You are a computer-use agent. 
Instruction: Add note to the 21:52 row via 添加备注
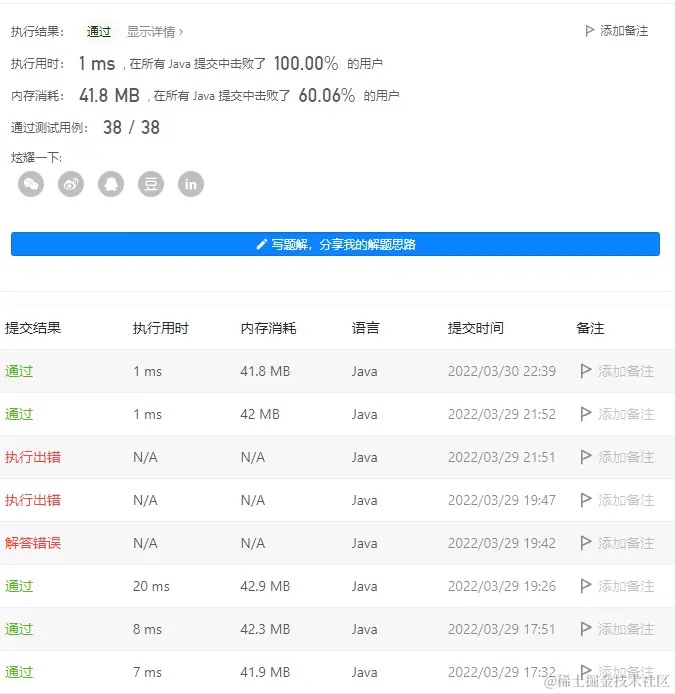tap(626, 414)
